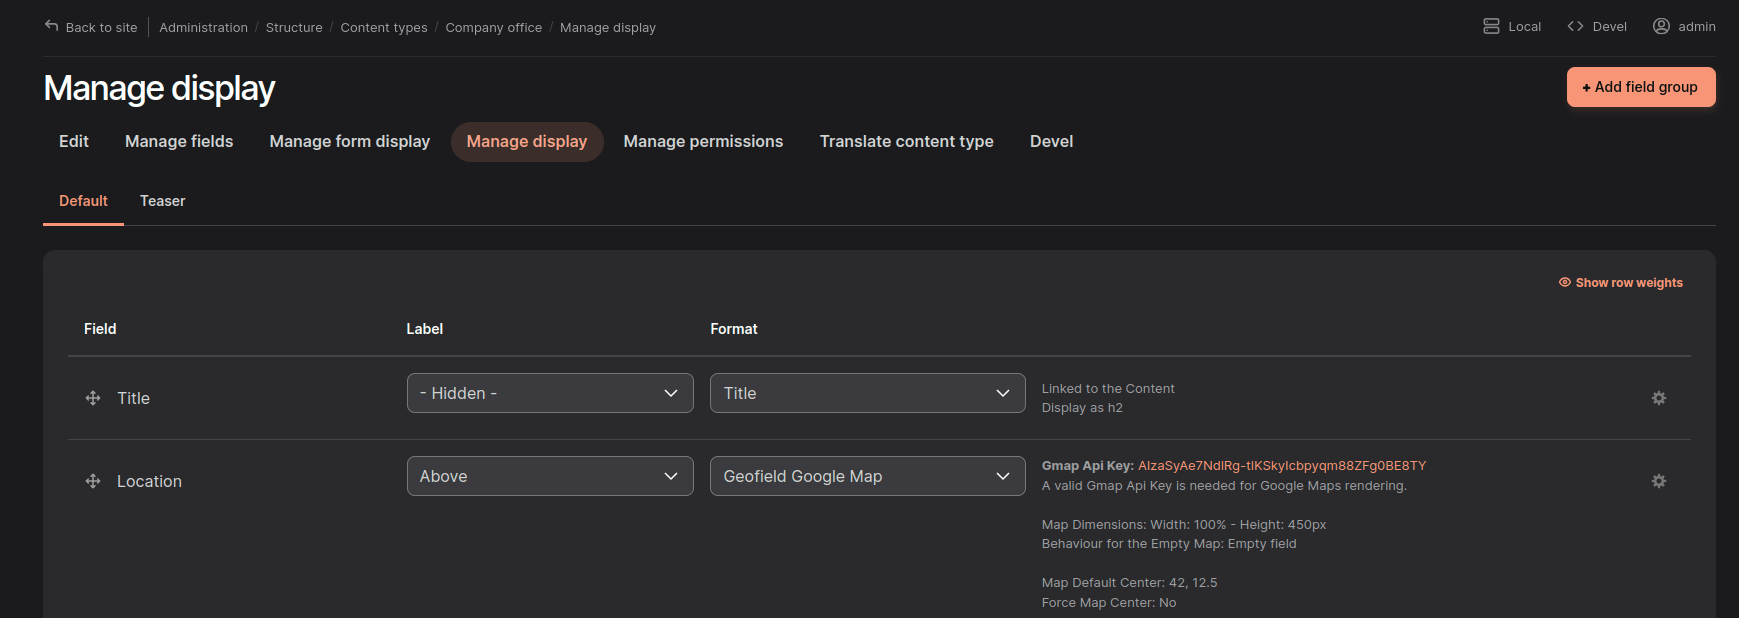Click the Back to site arrow icon
Viewport: 1739px width, 618px height.
[52, 26]
